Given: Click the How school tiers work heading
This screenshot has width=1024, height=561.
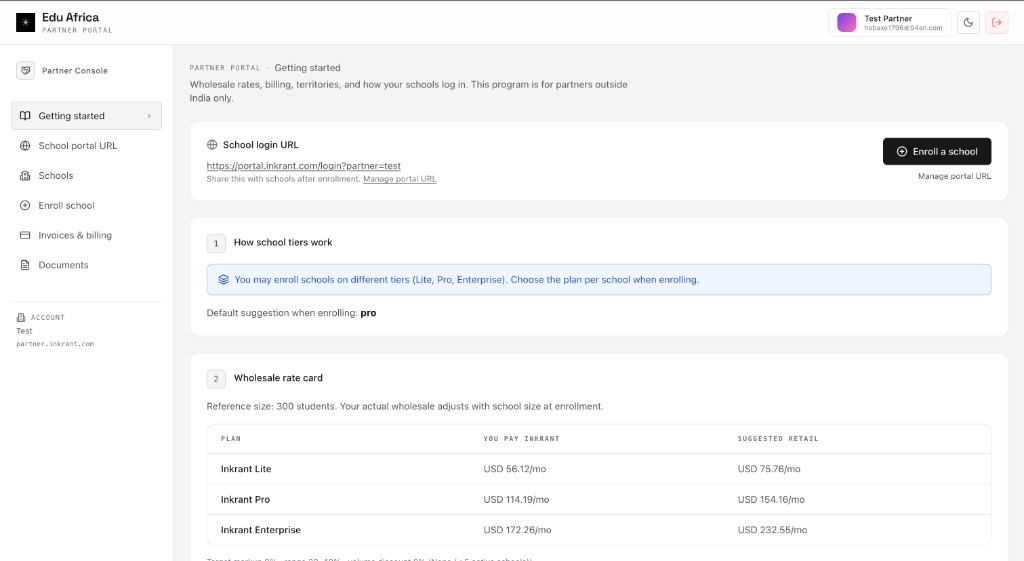Looking at the screenshot, I should coord(283,242).
